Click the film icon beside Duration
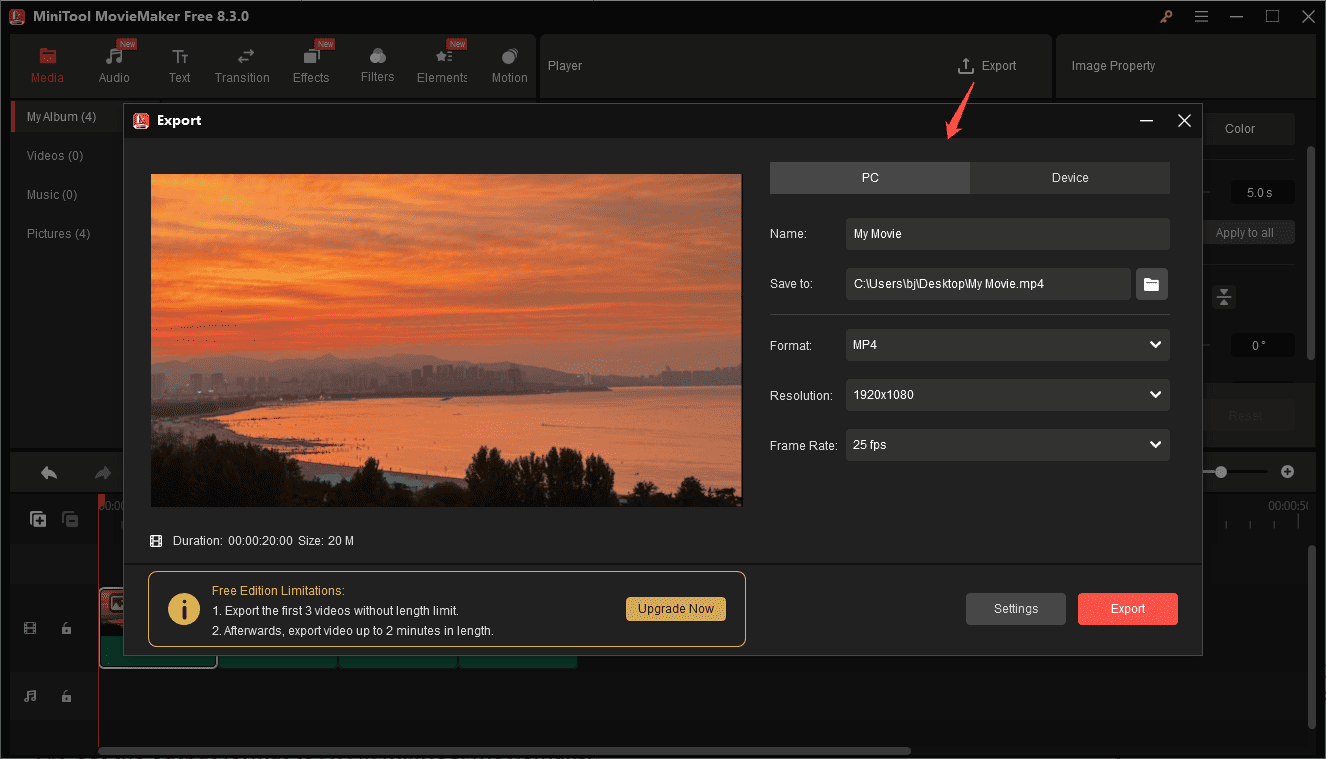 coord(156,541)
